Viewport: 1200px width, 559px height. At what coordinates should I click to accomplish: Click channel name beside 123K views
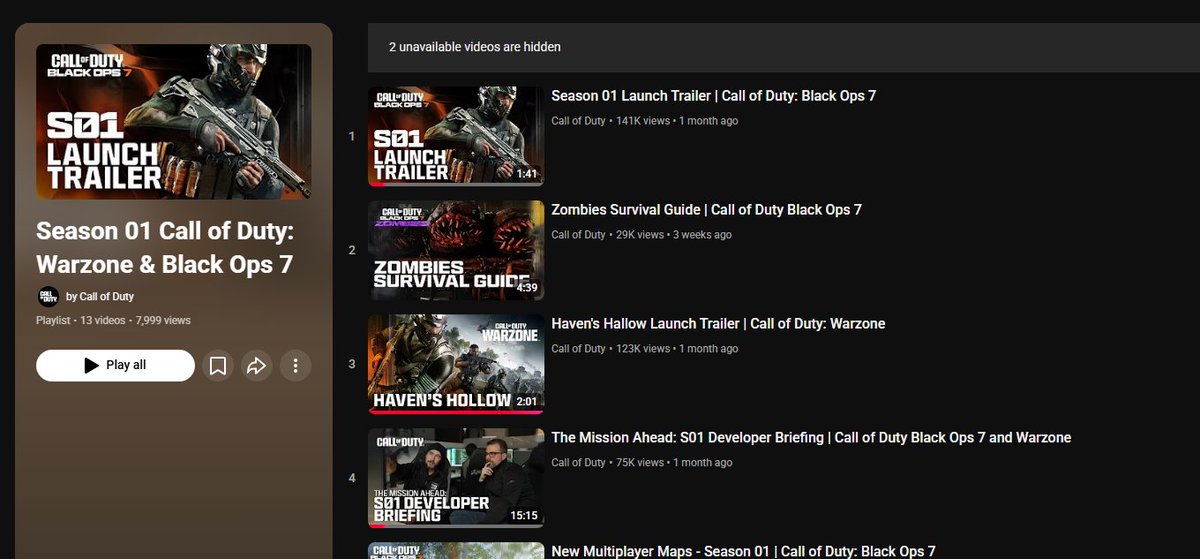coord(578,349)
